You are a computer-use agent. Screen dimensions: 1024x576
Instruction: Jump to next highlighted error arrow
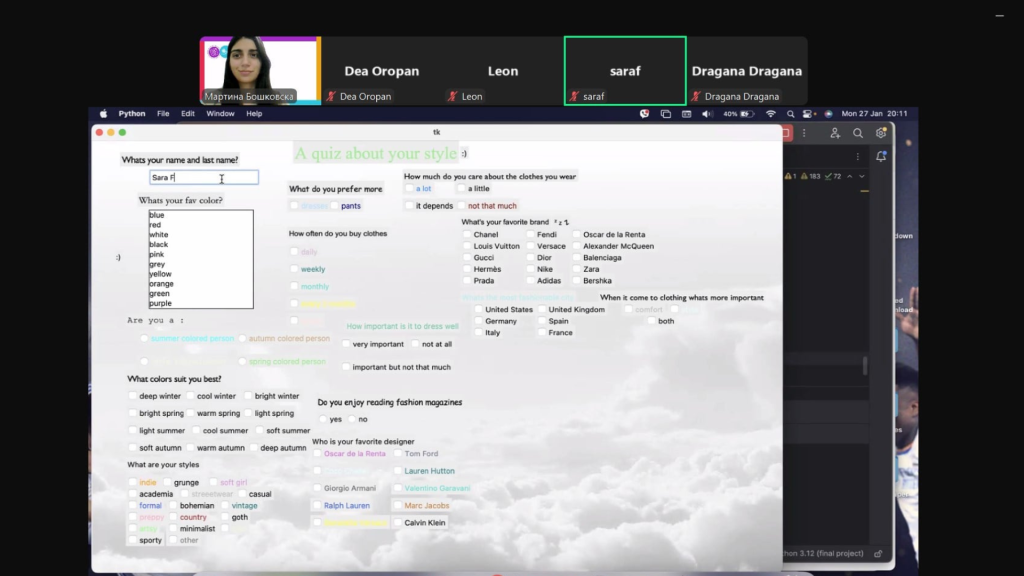pyautogui.click(x=863, y=176)
